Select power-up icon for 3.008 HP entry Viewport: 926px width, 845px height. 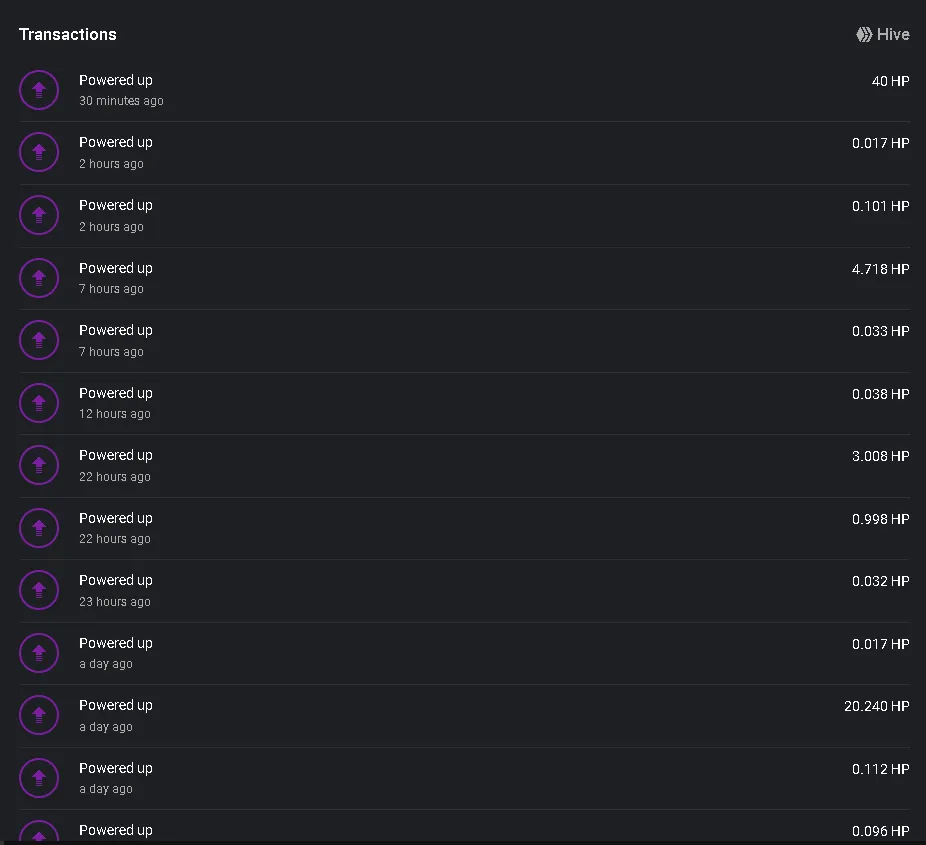pyautogui.click(x=39, y=465)
